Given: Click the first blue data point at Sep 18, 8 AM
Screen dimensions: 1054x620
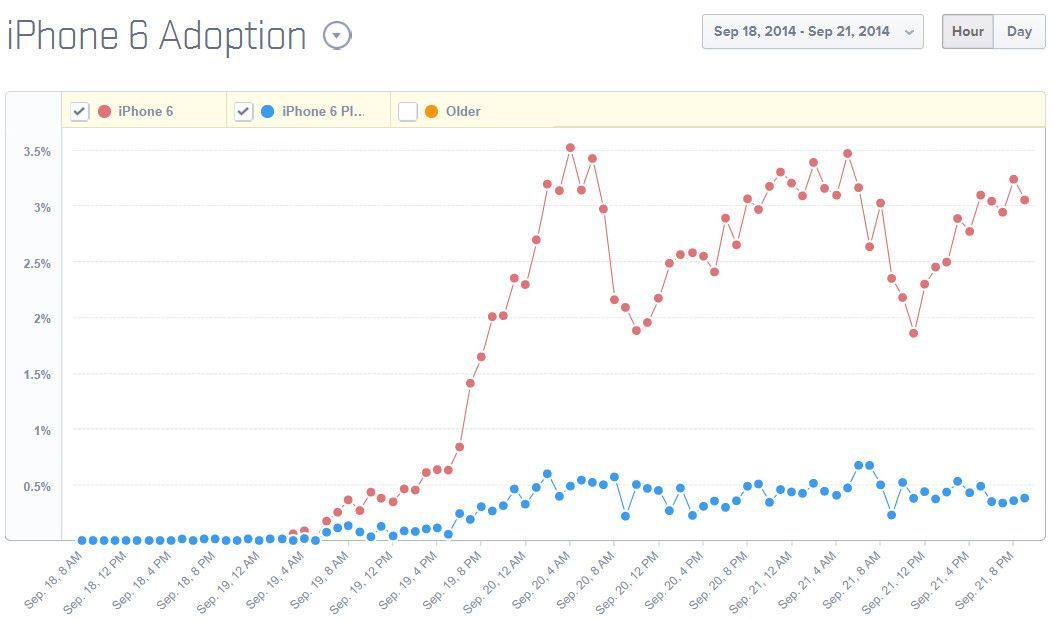Looking at the screenshot, I should (x=82, y=540).
